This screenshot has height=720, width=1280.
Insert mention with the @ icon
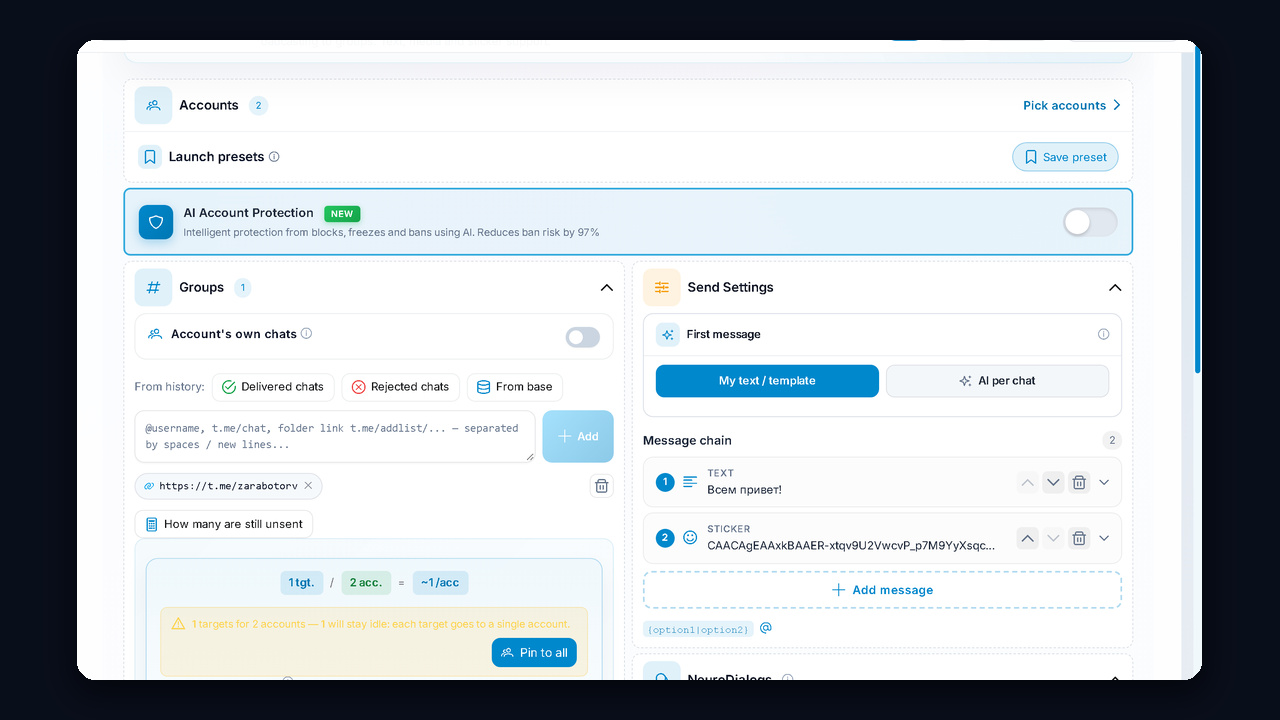point(766,628)
